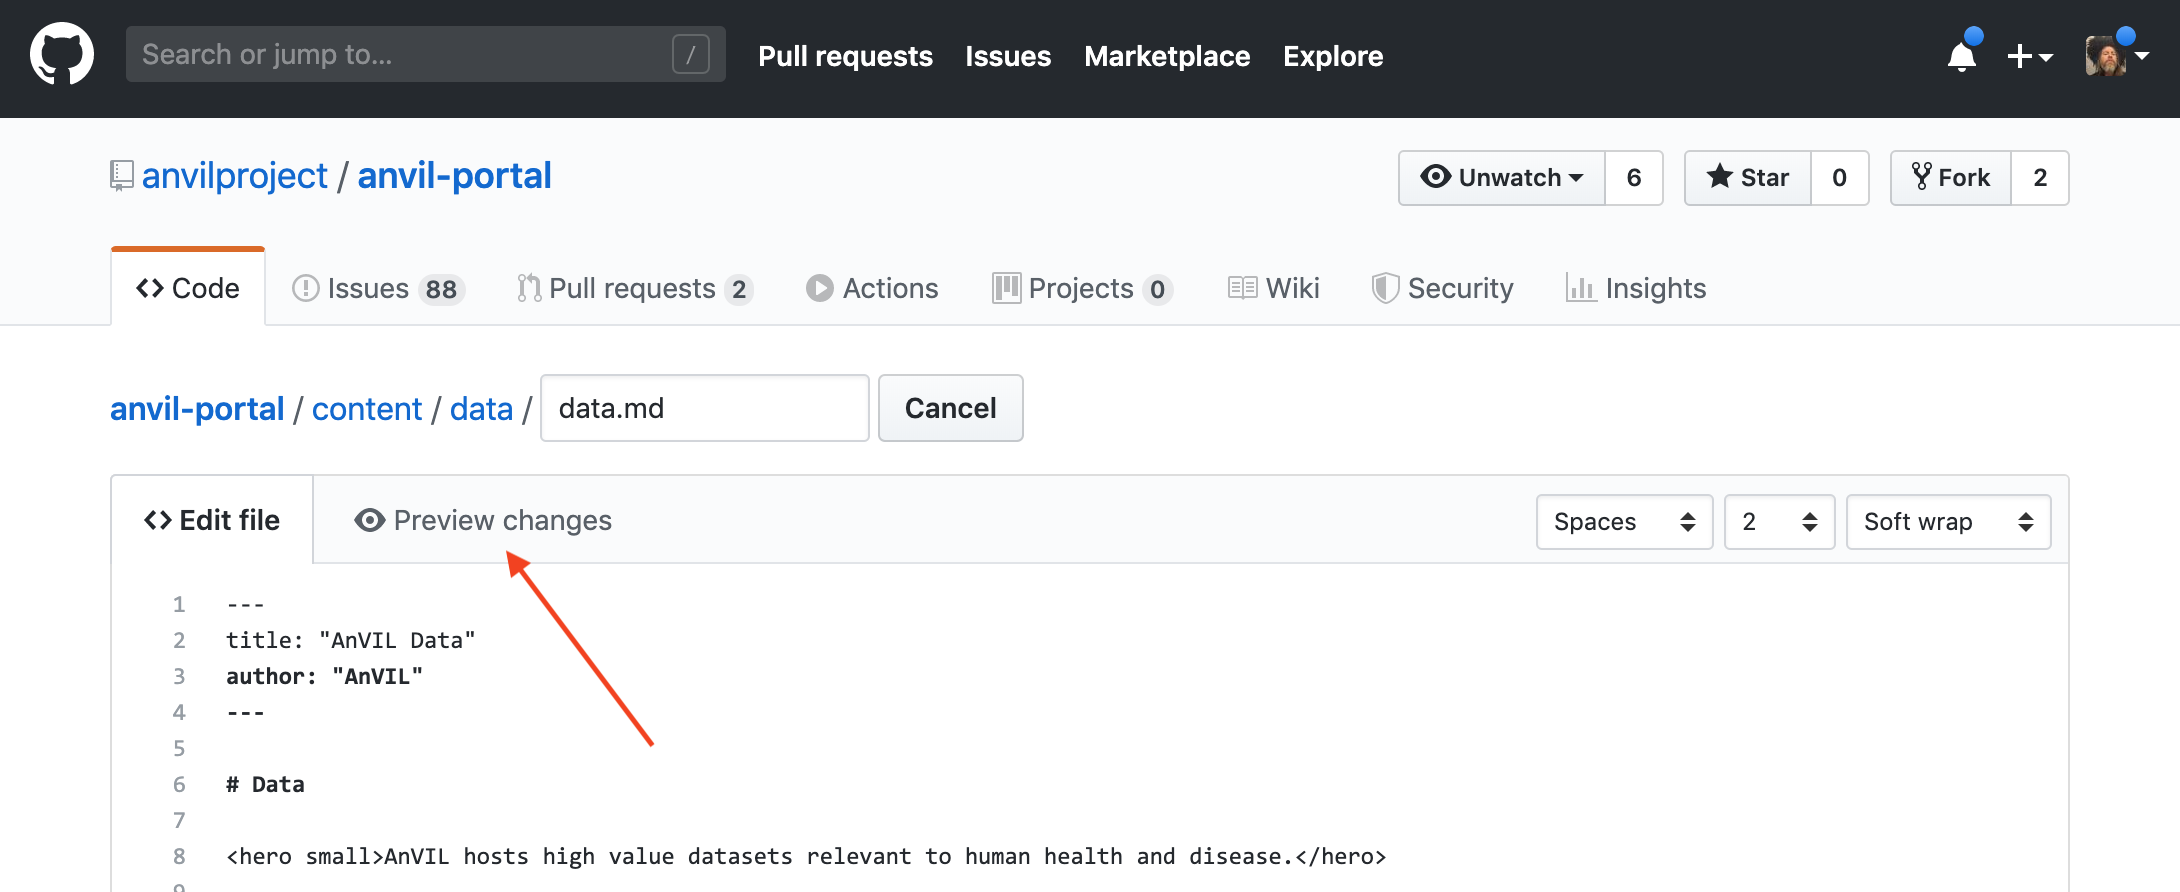
Task: Click the data breadcrumb folder
Action: [481, 409]
